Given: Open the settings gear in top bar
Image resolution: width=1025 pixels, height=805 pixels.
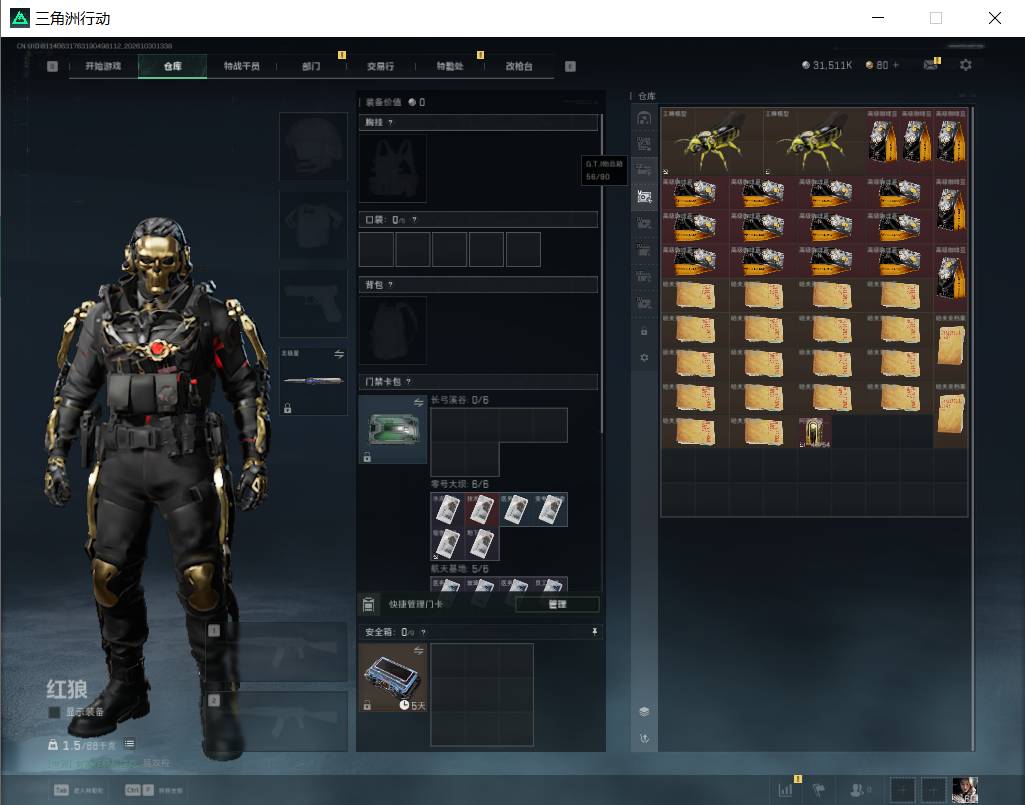Looking at the screenshot, I should (x=965, y=65).
